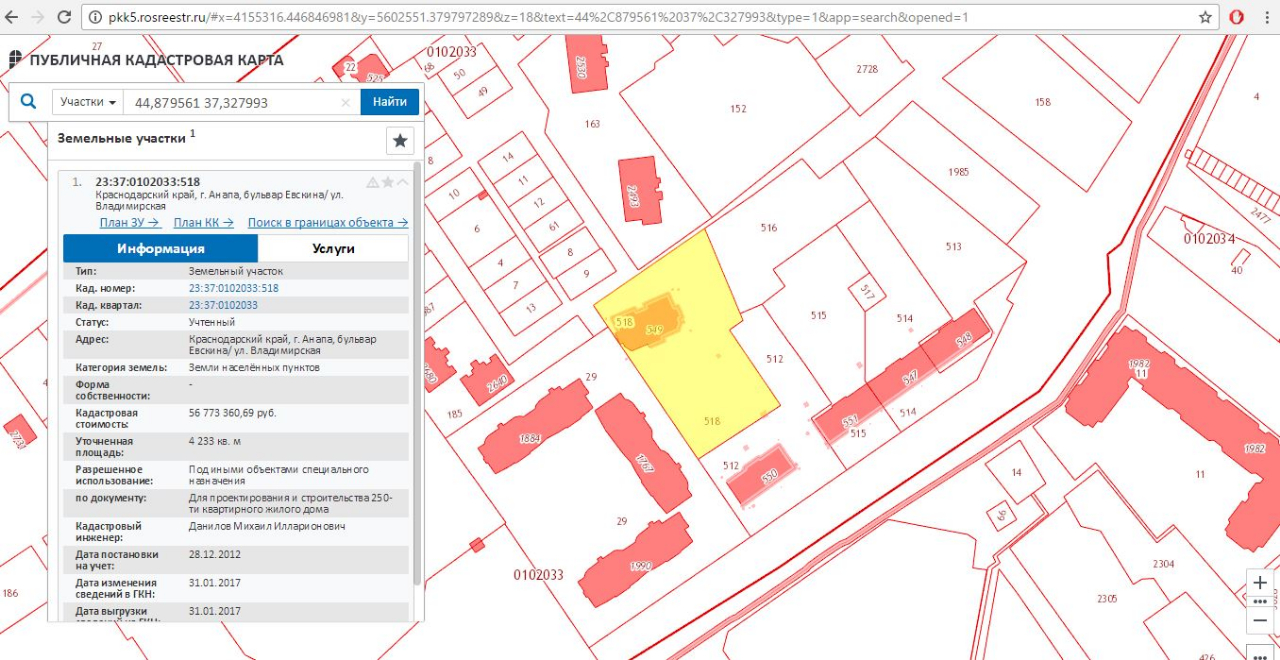Open favorites with the star button

click(400, 141)
